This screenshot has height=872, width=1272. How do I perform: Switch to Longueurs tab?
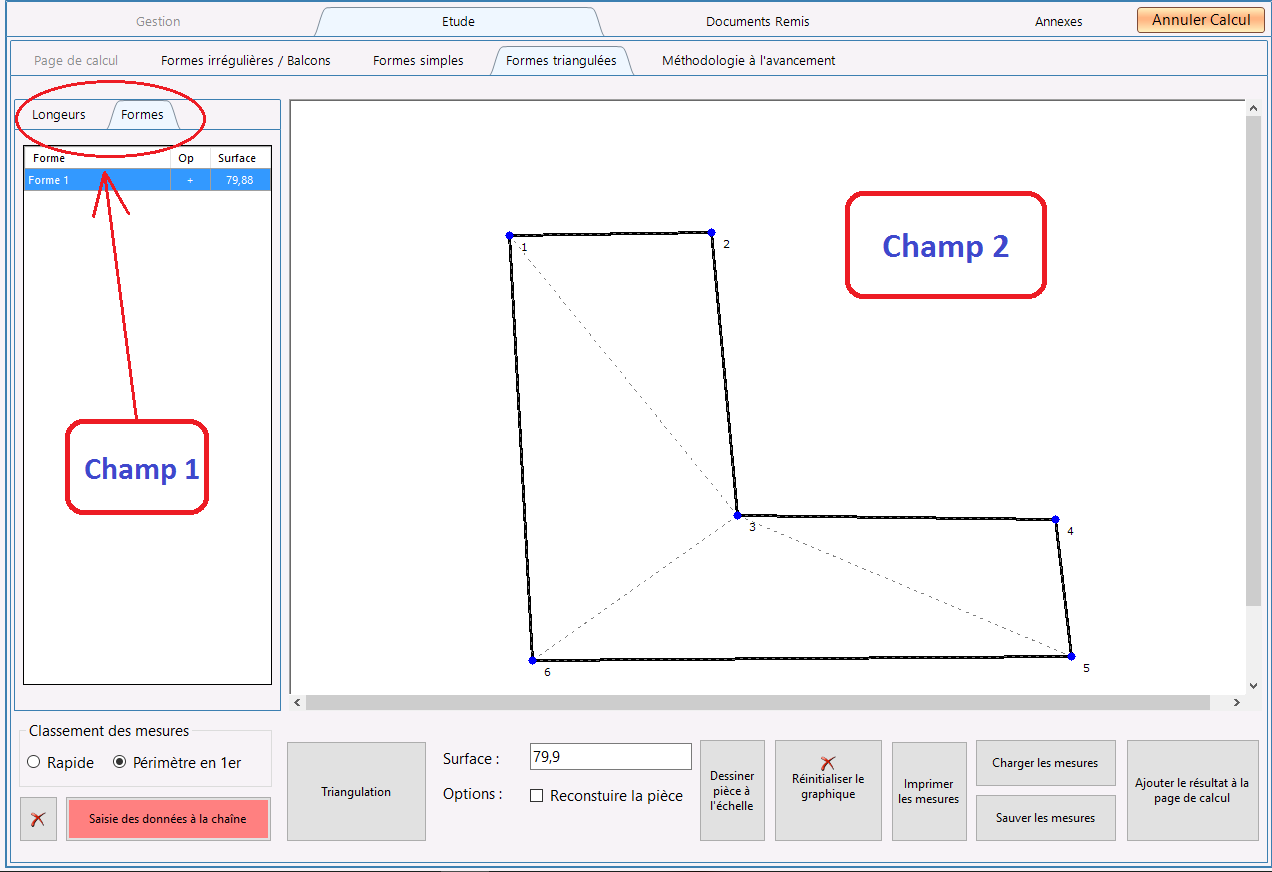(59, 115)
